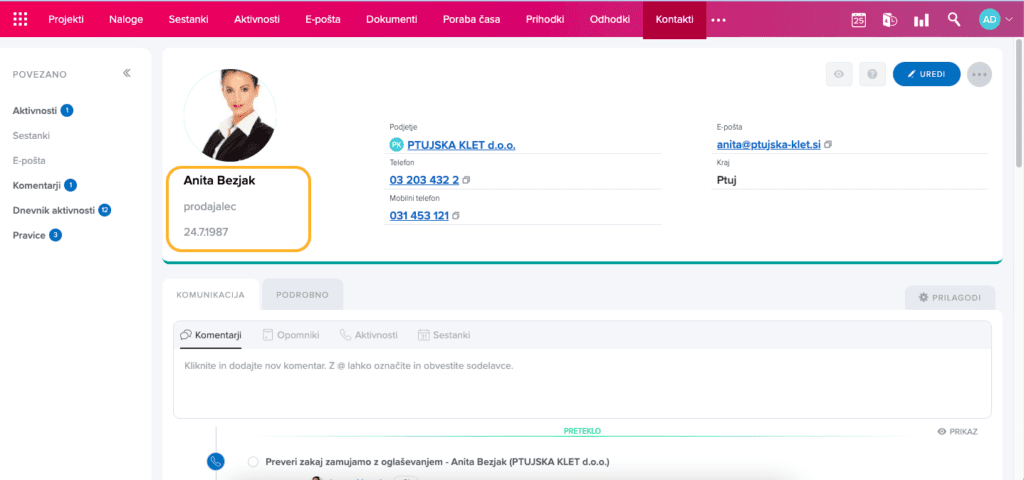
Task: Collapse the Povezano sidebar panel
Action: [x=127, y=73]
